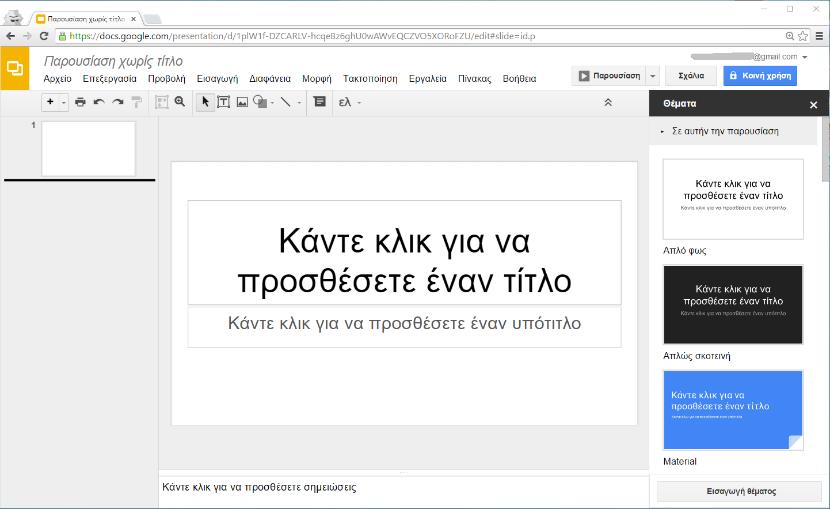Click zoom to fit icon
The height and width of the screenshot is (509, 830).
pyautogui.click(x=161, y=102)
